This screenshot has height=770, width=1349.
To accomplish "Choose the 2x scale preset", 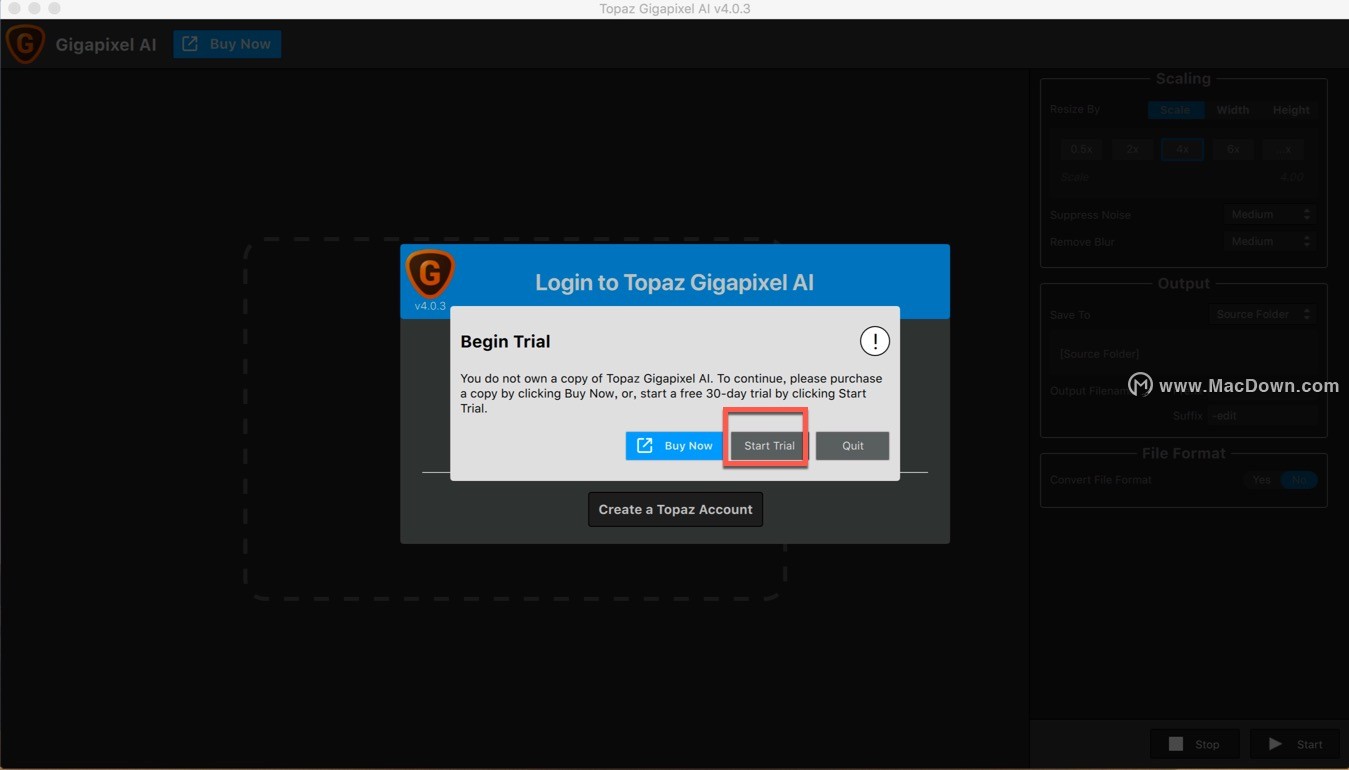I will pyautogui.click(x=1132, y=149).
